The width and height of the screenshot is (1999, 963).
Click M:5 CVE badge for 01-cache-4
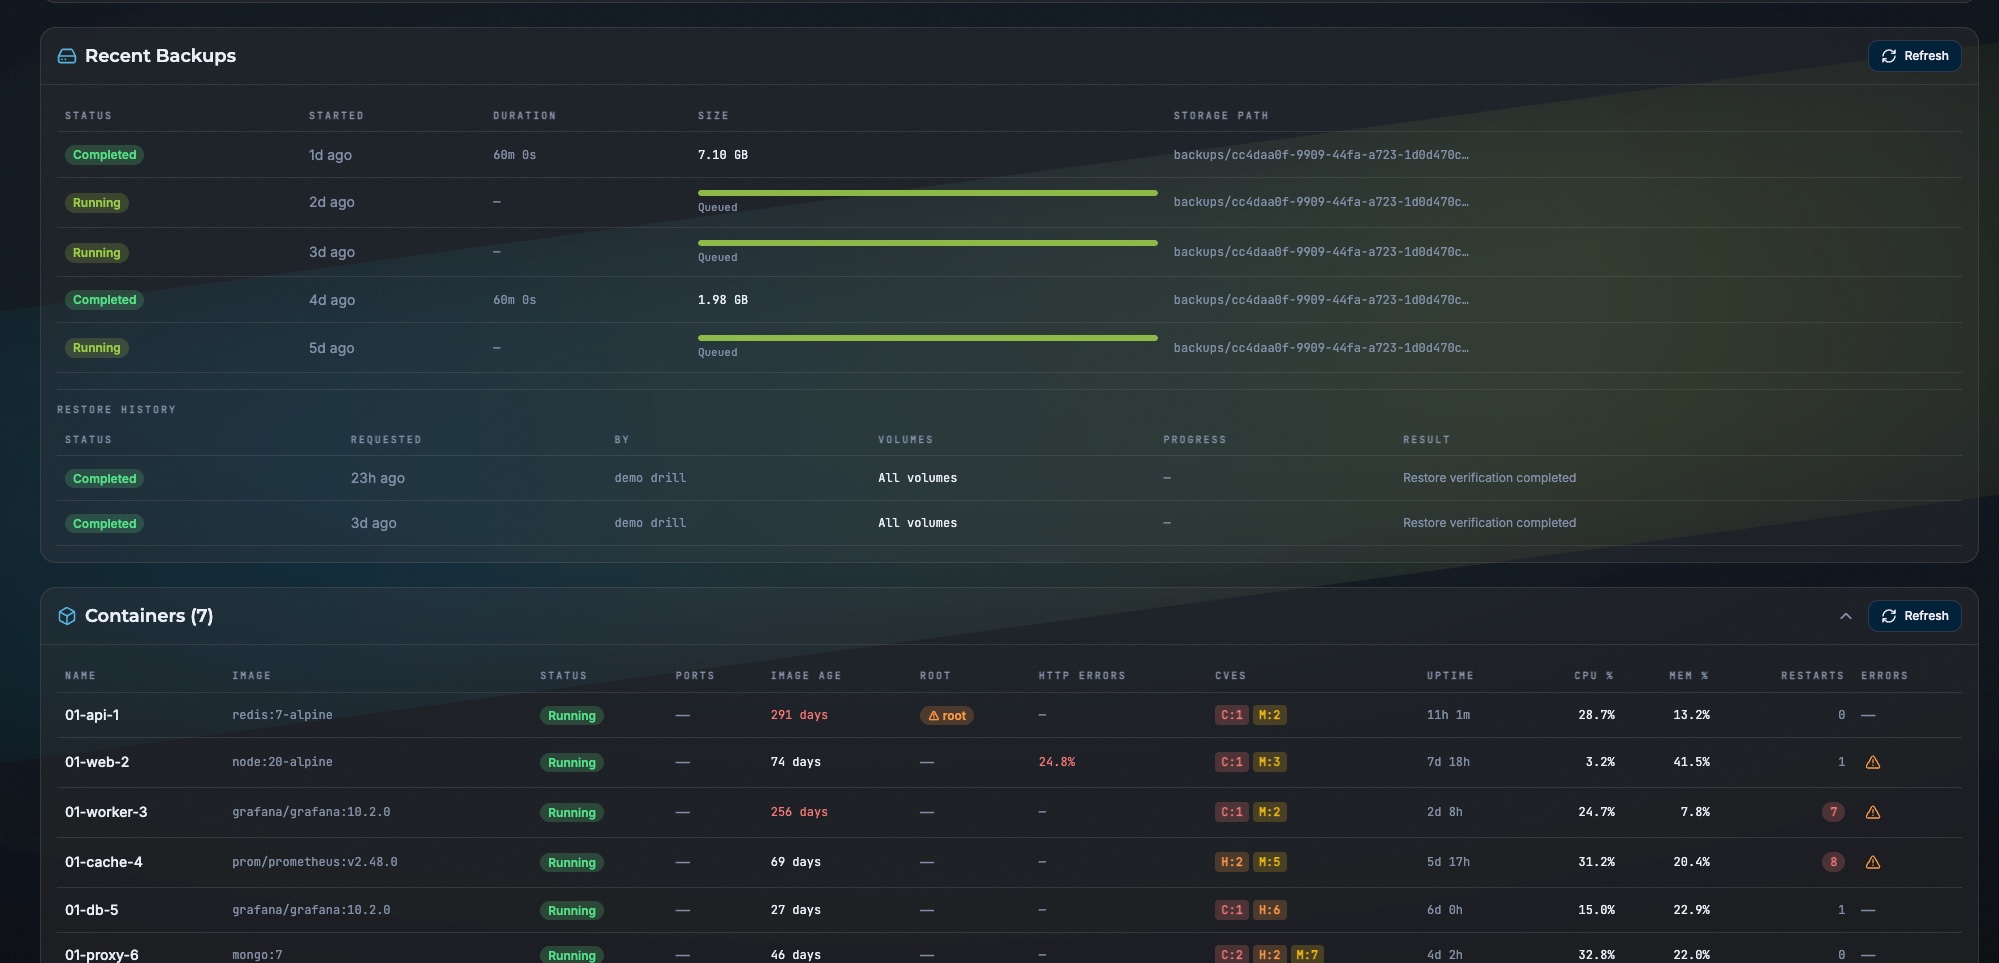point(1269,862)
